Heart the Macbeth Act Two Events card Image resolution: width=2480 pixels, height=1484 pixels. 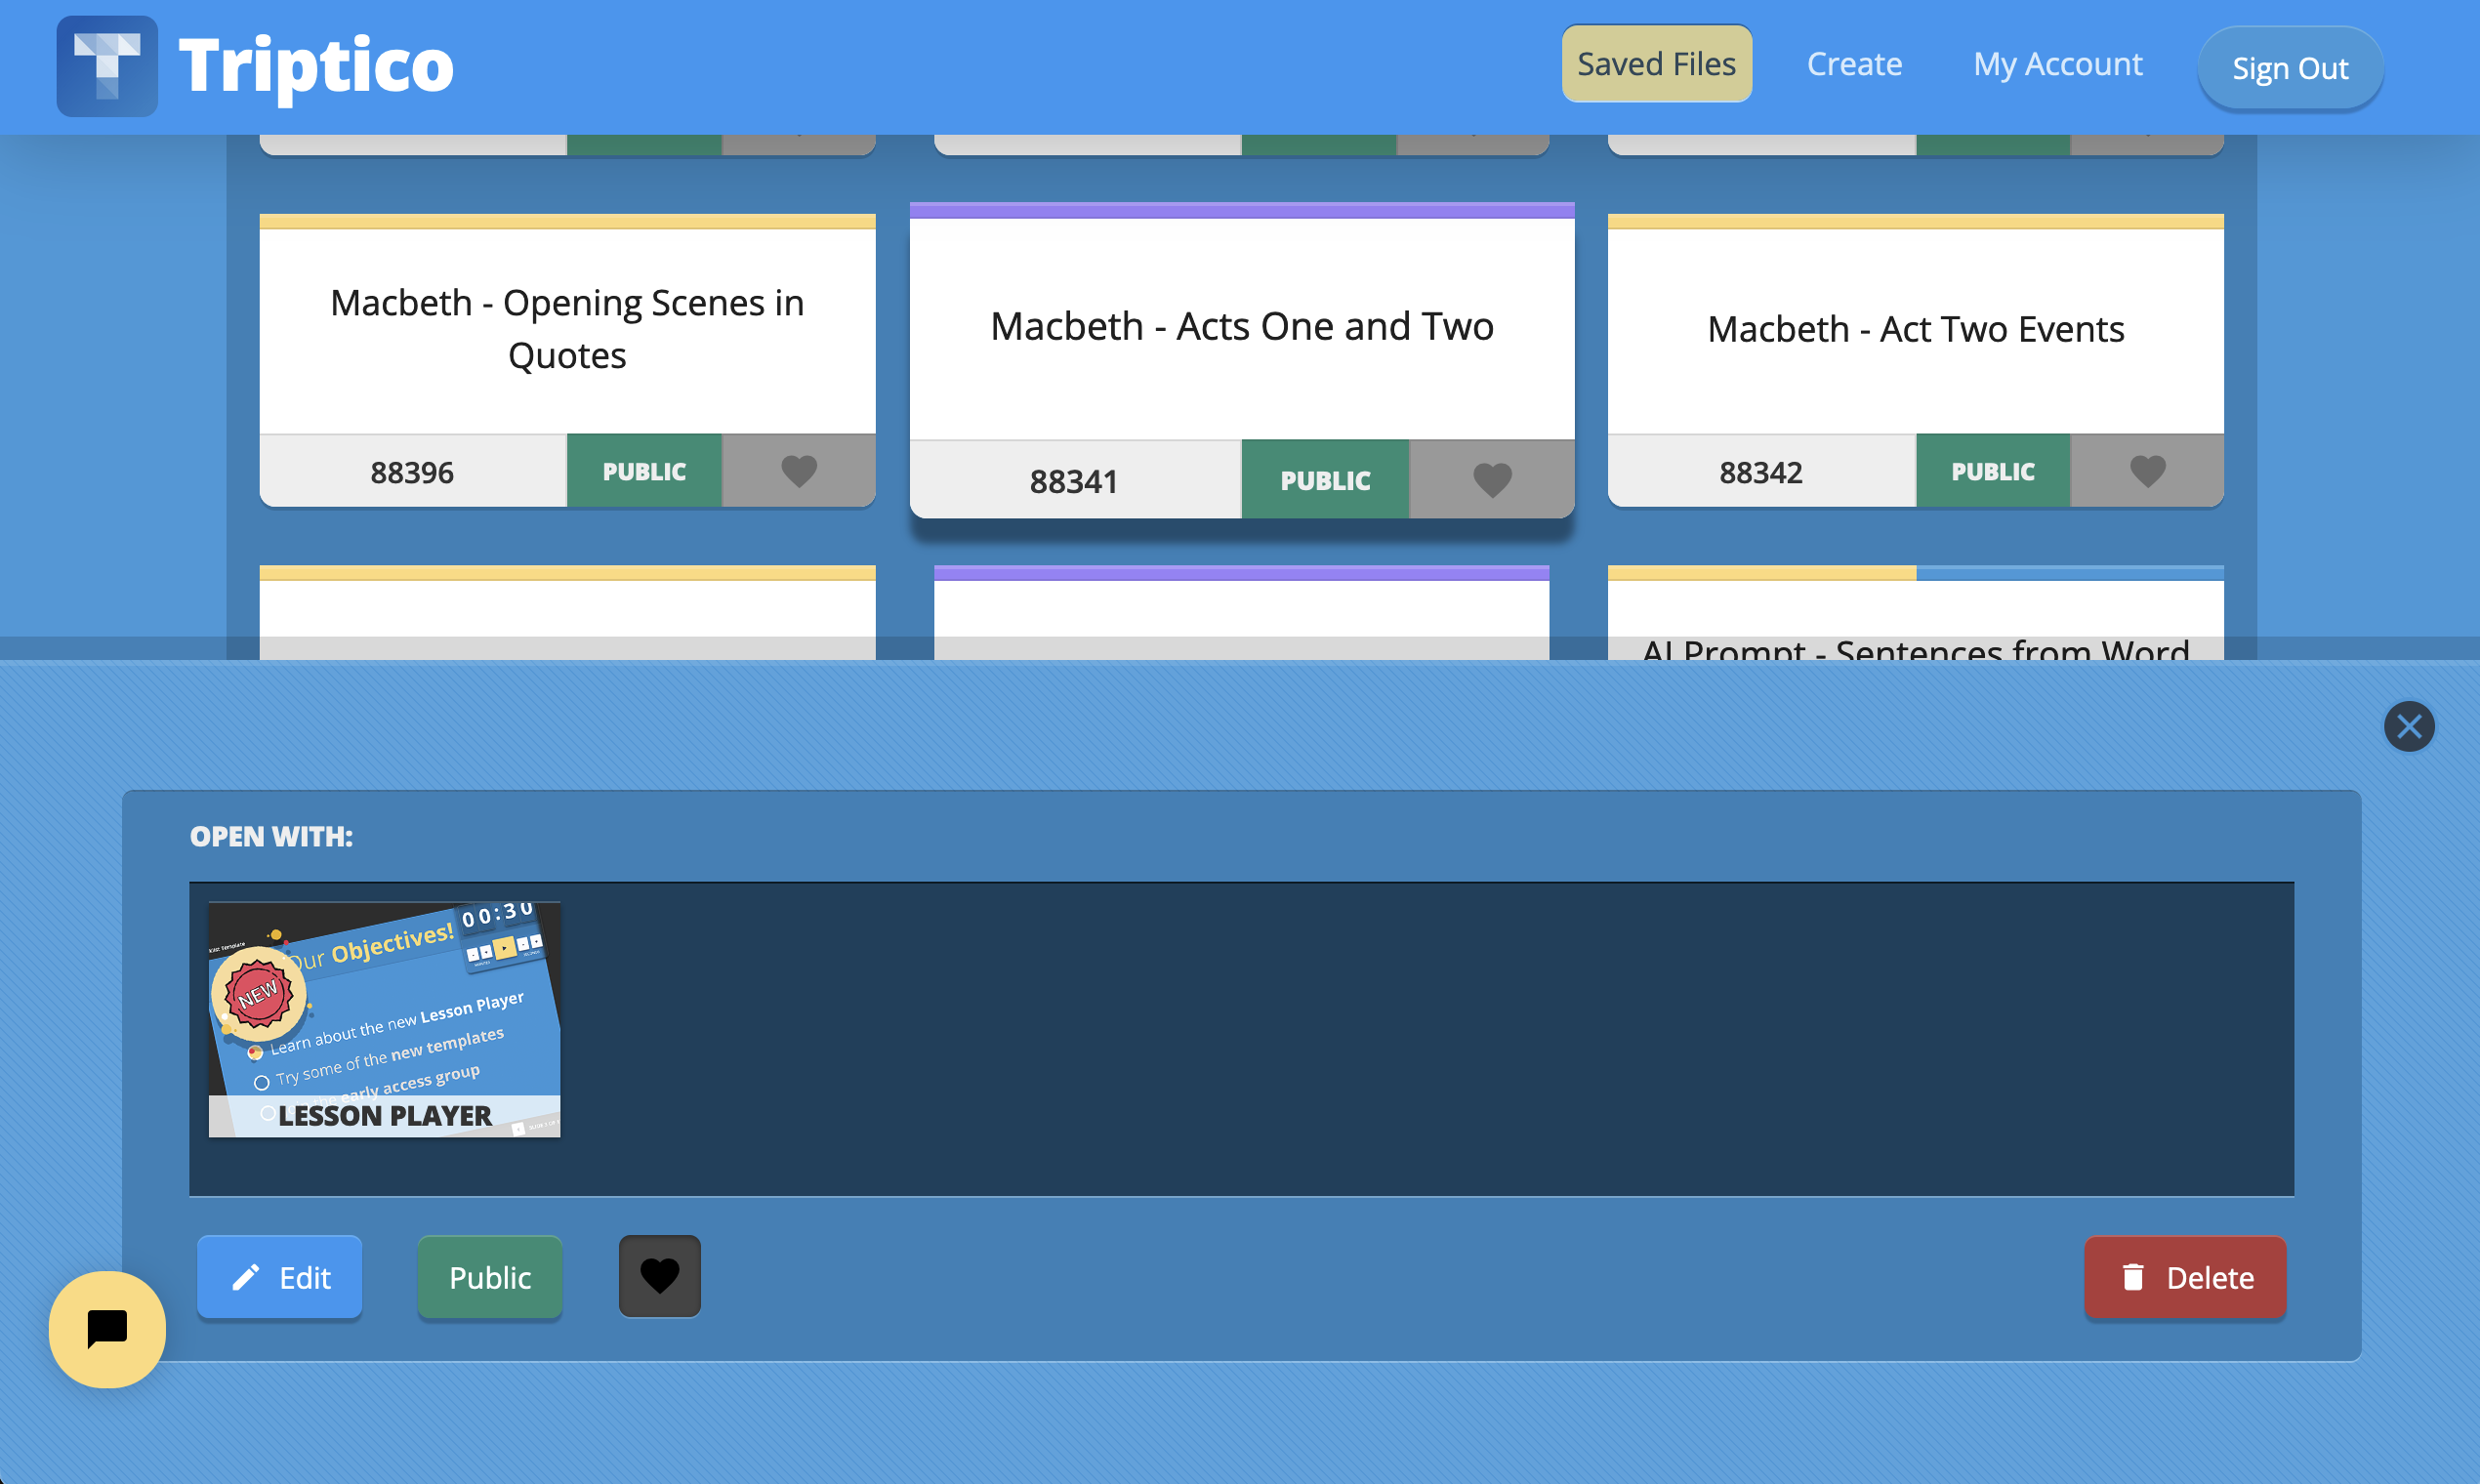click(2146, 471)
